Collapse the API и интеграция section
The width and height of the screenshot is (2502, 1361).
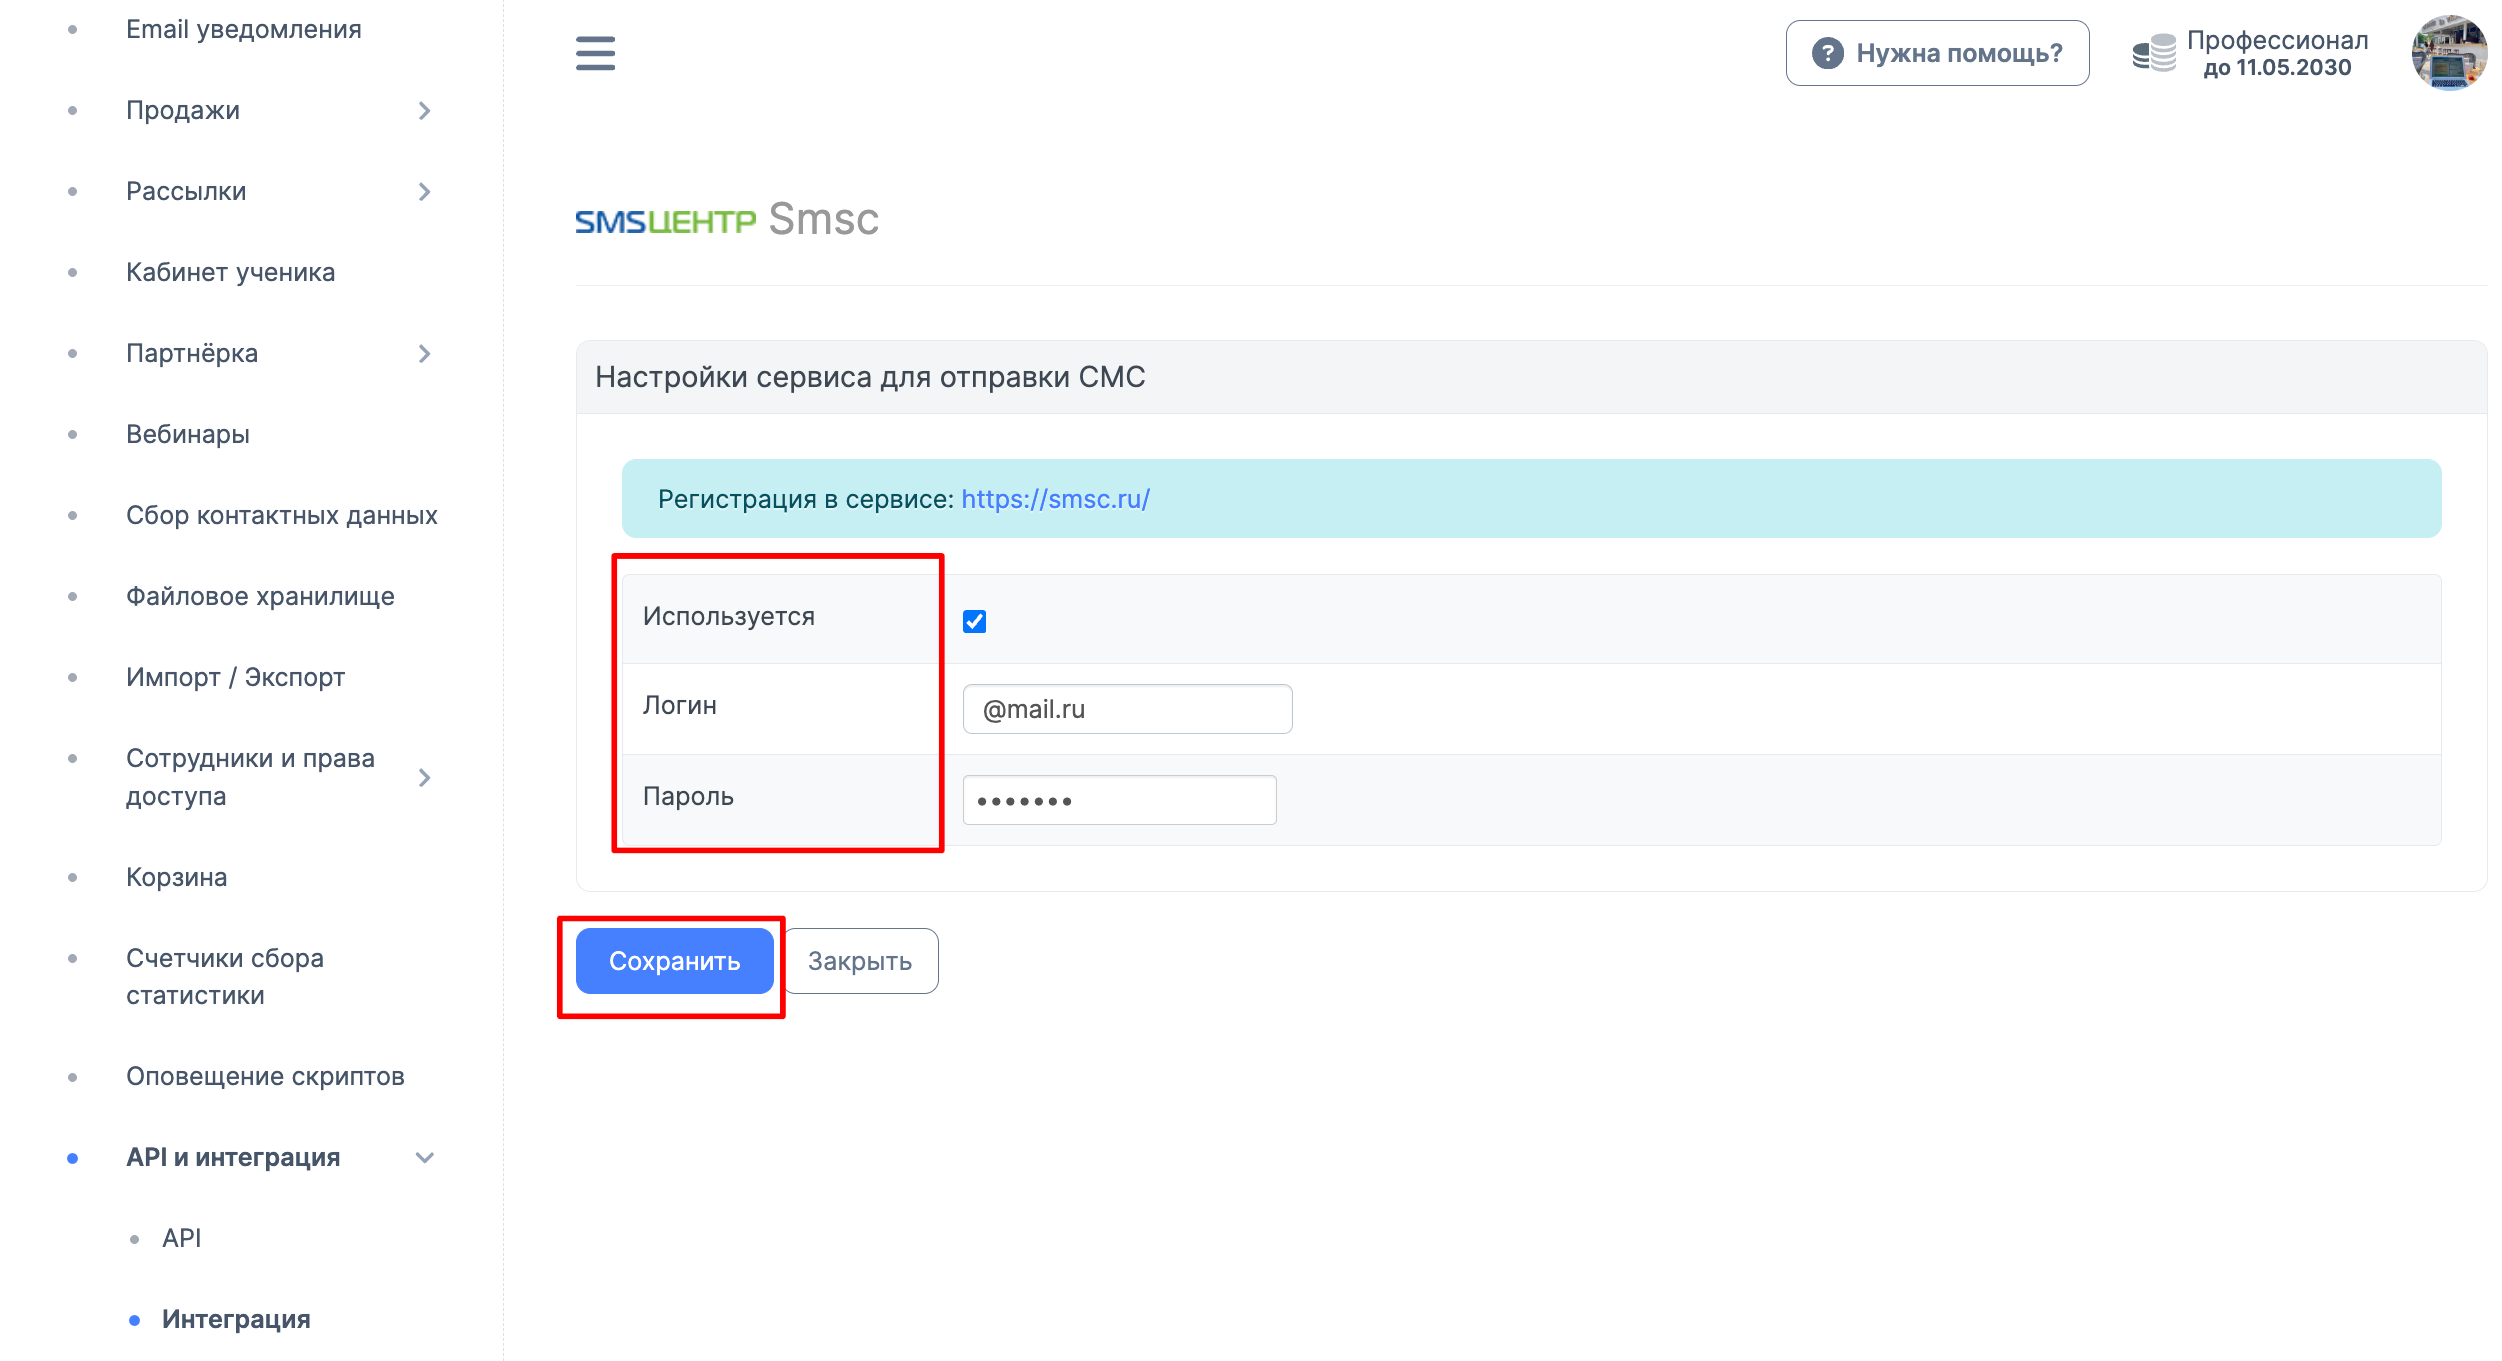coord(424,1158)
